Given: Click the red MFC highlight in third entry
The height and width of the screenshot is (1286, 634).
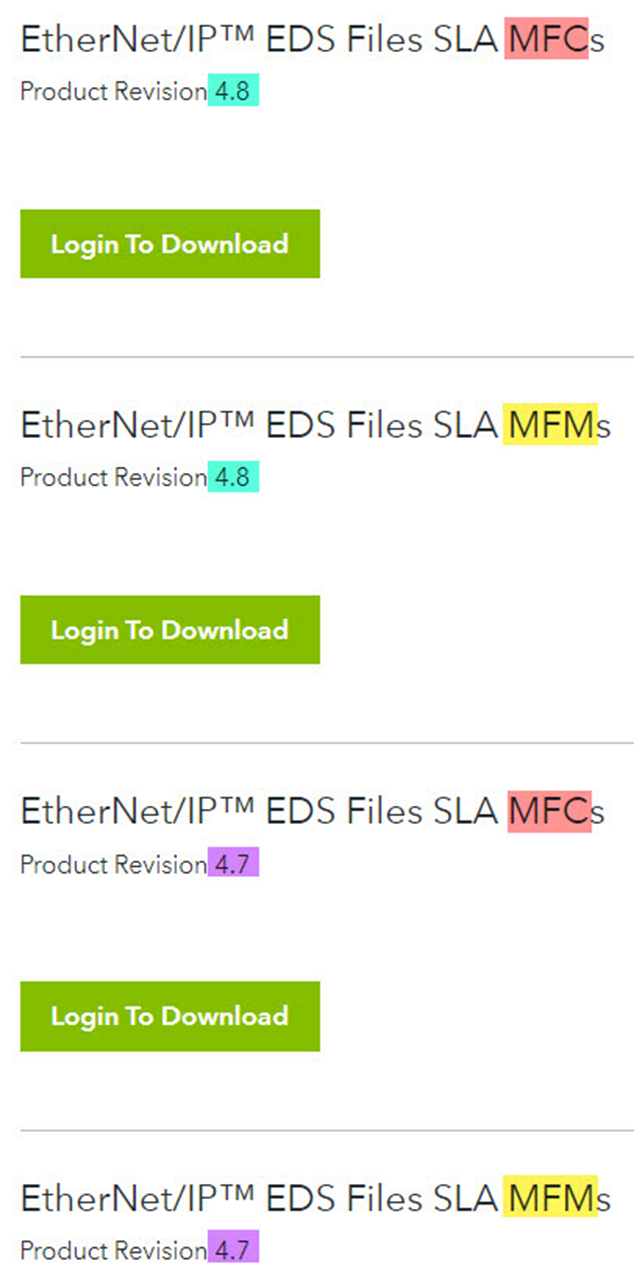Looking at the screenshot, I should tap(549, 811).
